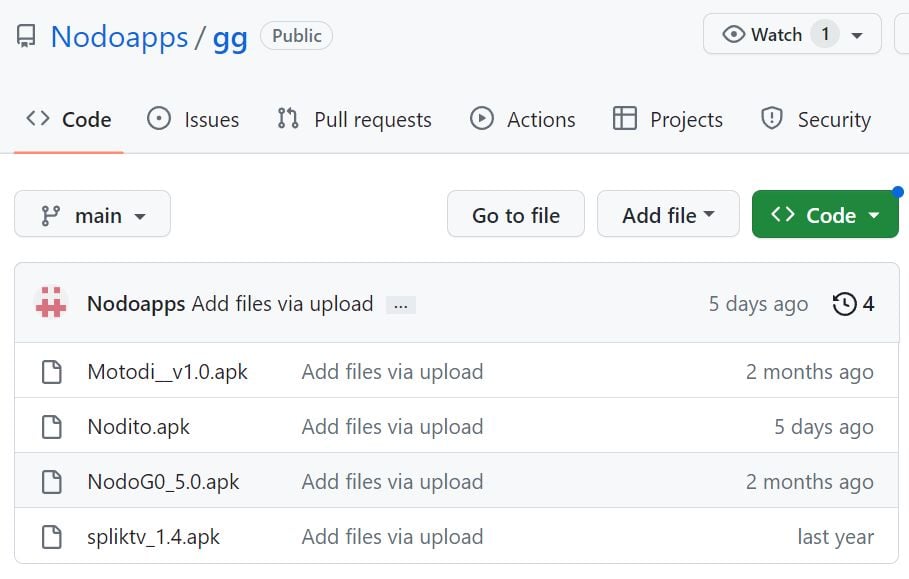
Task: Click 2 months ago in NodoG0_5.0.apk row
Action: click(810, 482)
